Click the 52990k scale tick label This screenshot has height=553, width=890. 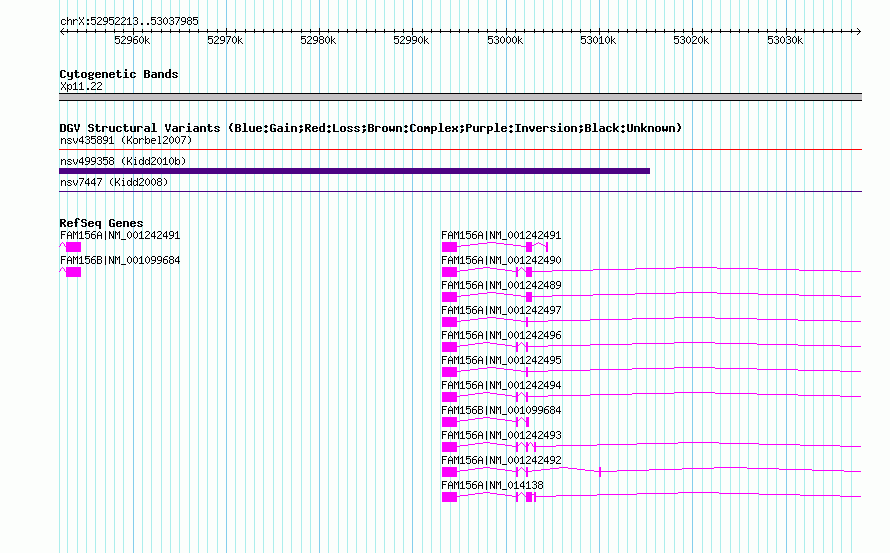click(412, 40)
